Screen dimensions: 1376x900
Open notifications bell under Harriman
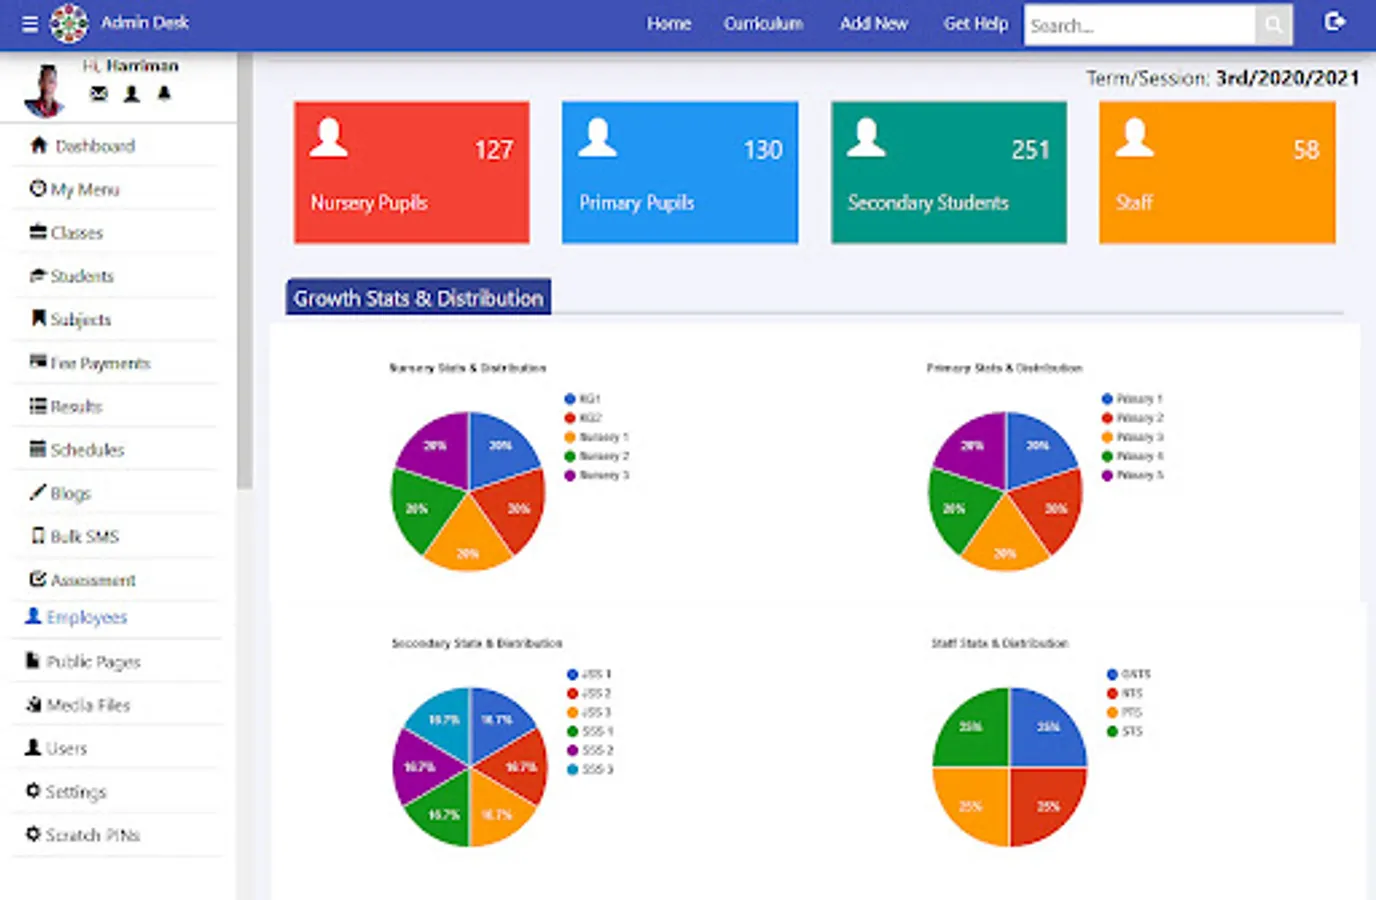[x=164, y=94]
